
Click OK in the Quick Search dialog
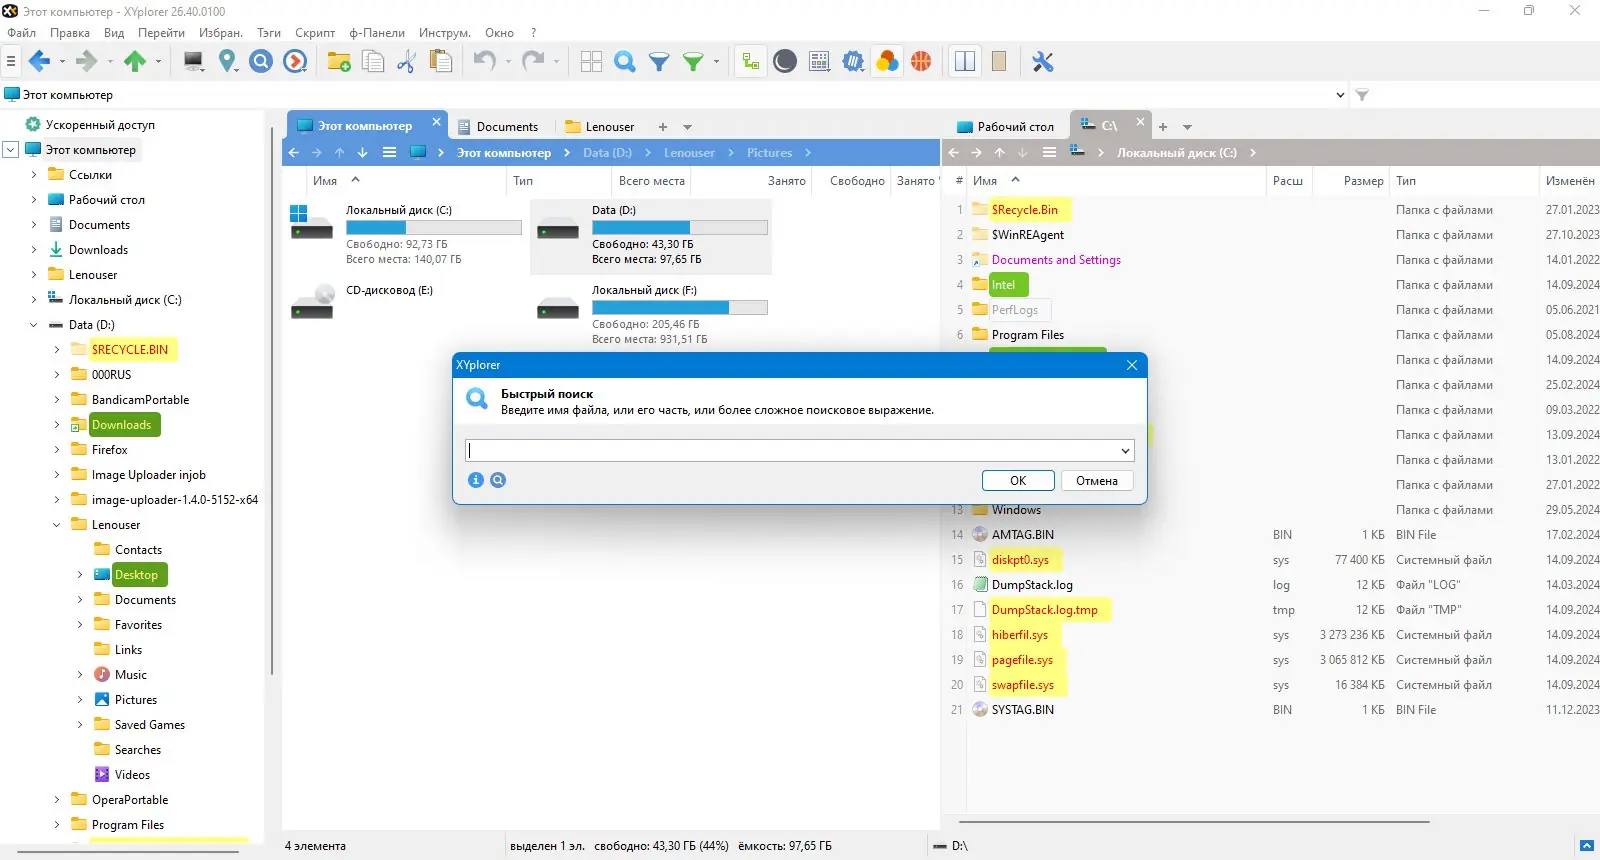coord(1018,481)
